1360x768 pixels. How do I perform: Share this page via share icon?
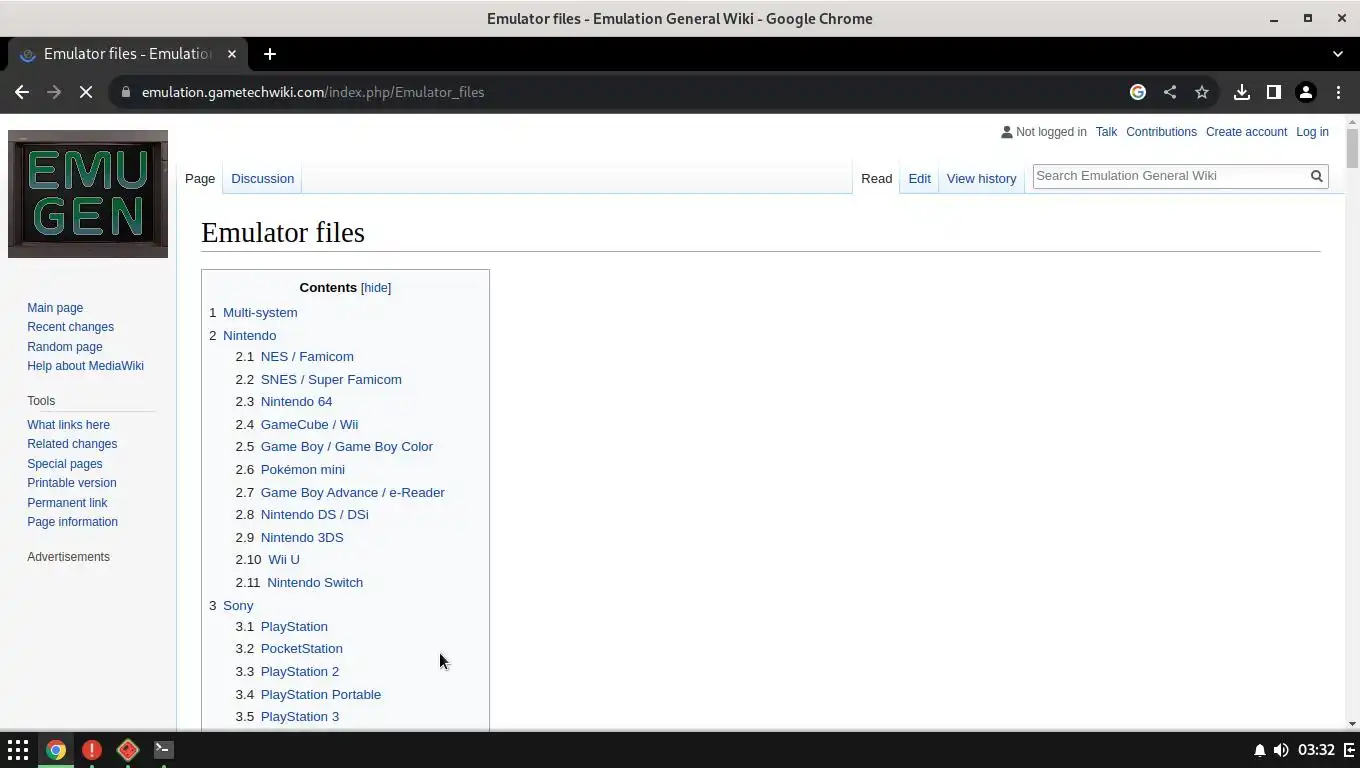(1170, 92)
